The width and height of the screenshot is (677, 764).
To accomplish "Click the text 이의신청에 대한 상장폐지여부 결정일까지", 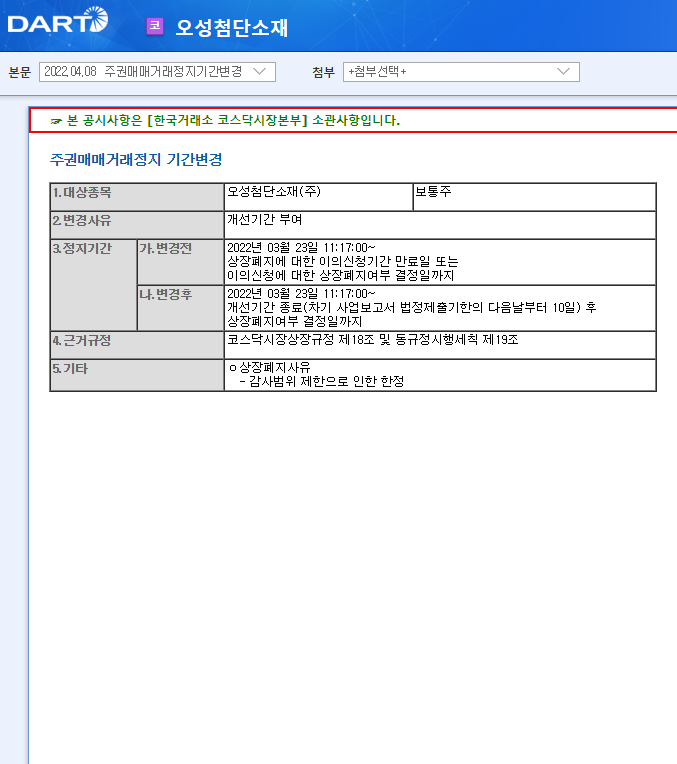I will [x=341, y=276].
